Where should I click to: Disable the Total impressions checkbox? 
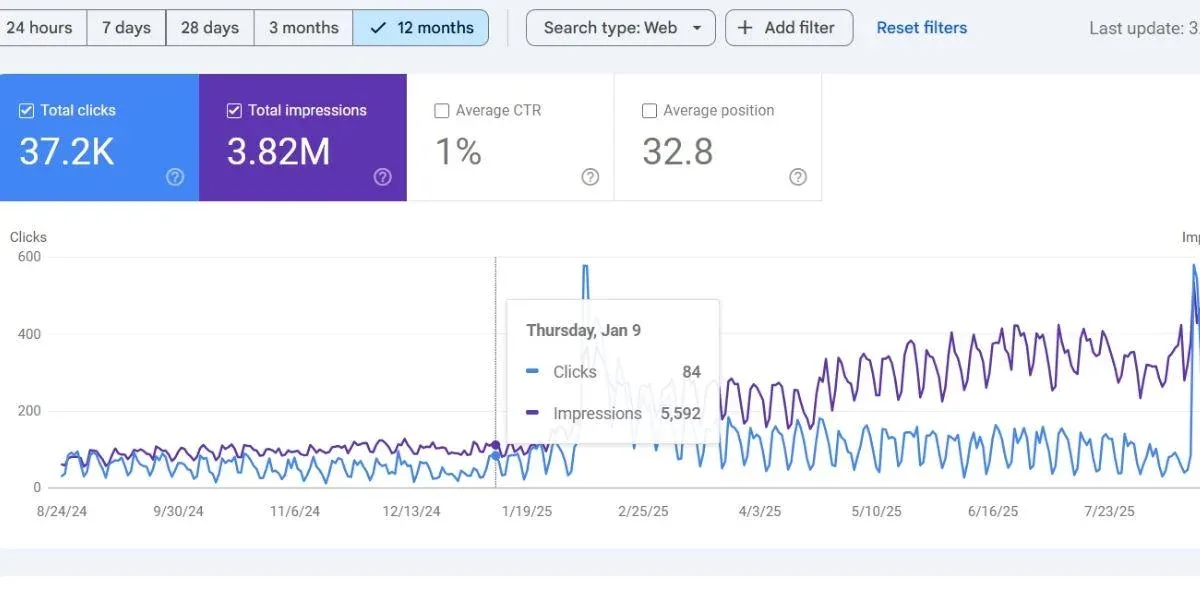tap(233, 110)
